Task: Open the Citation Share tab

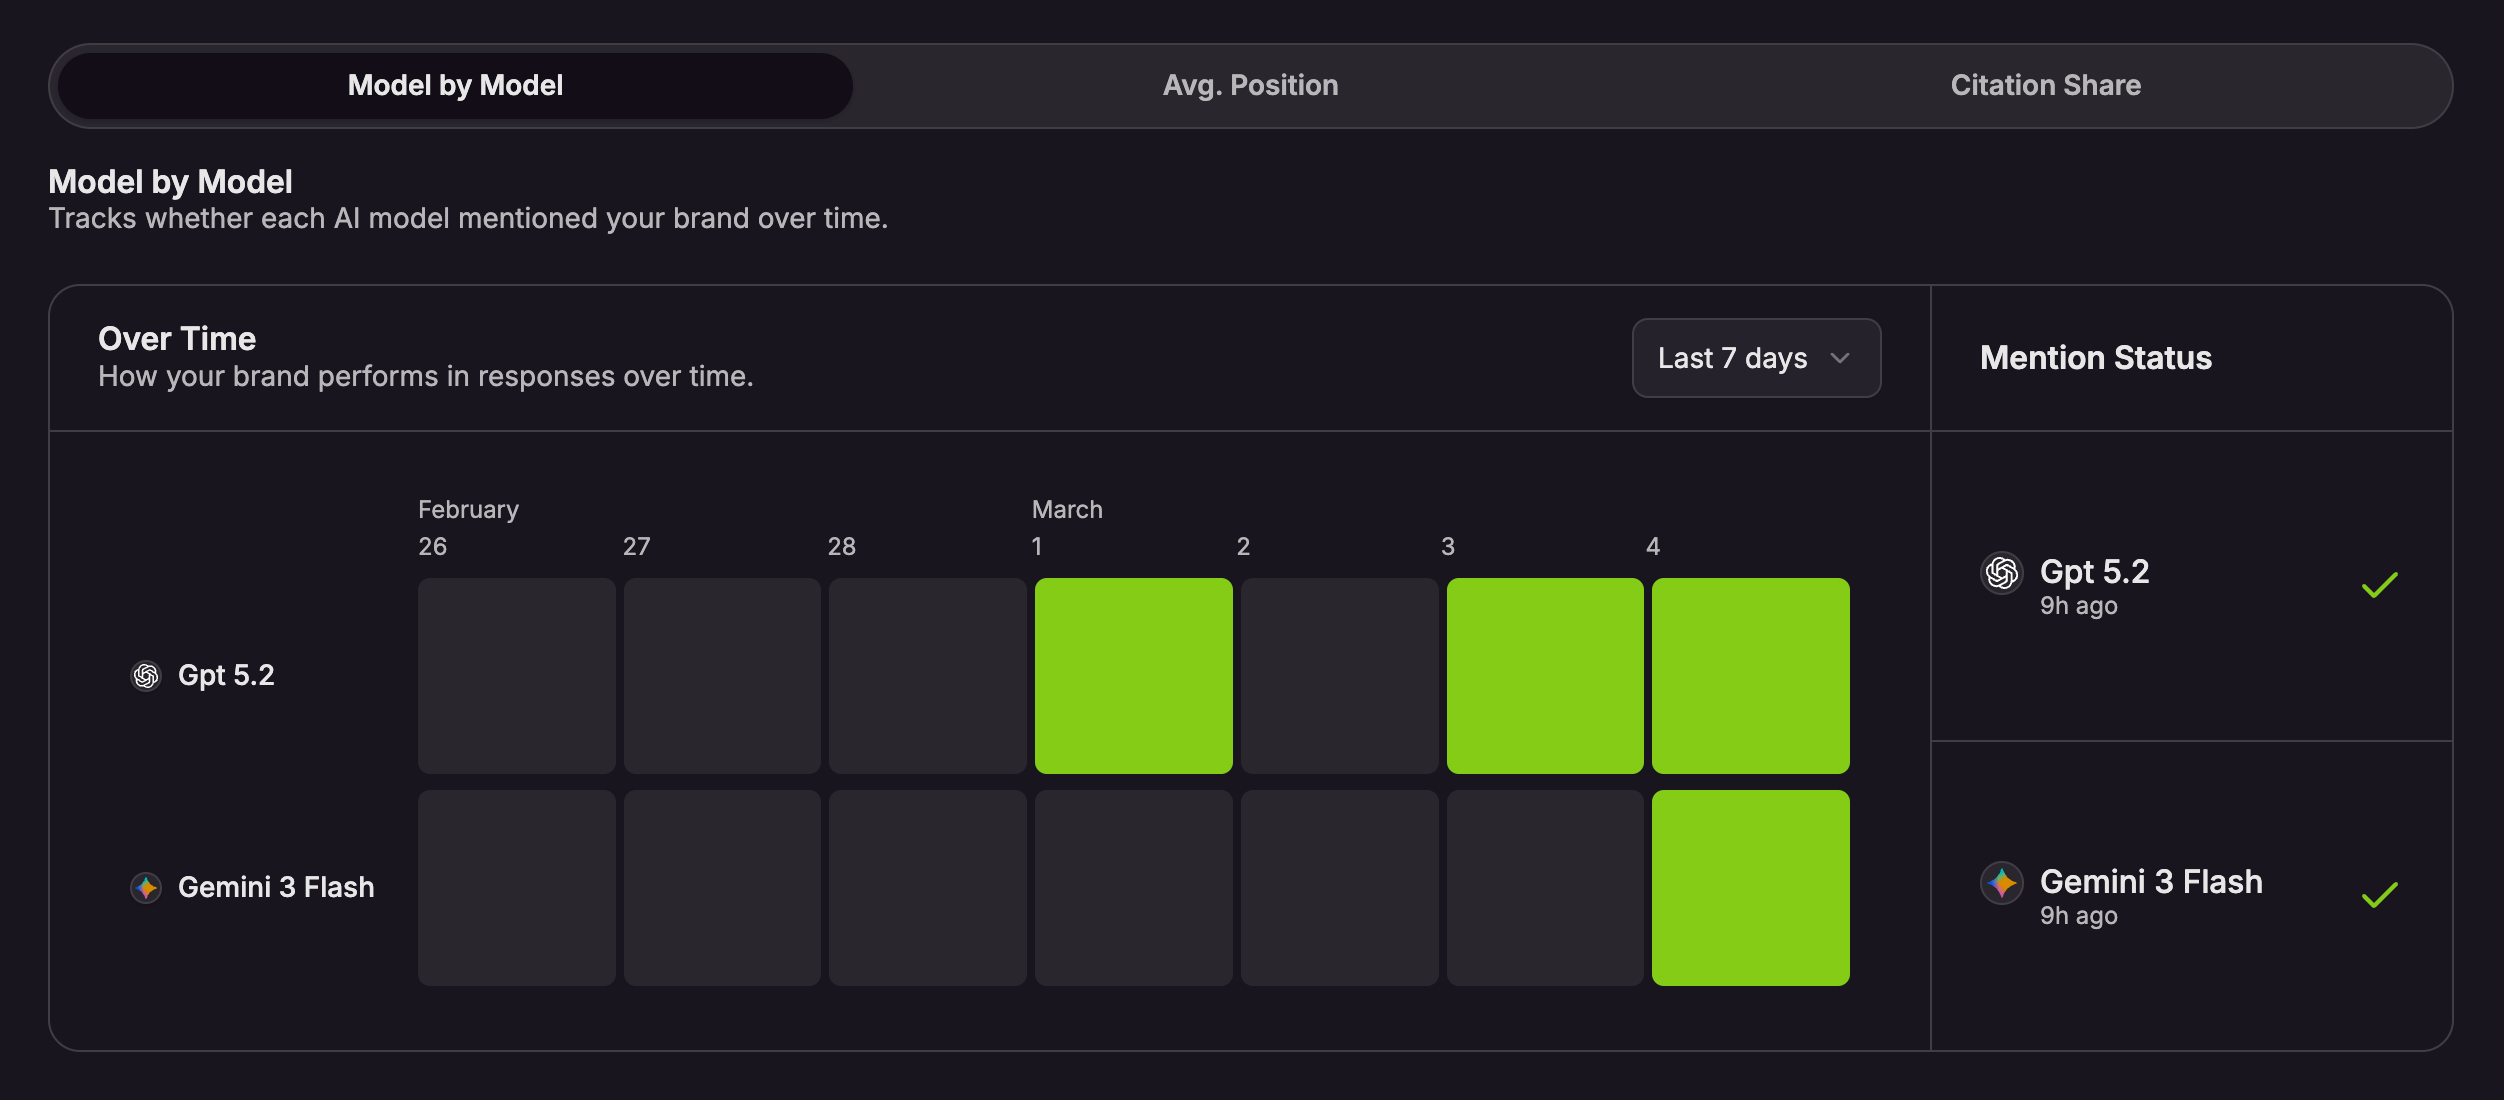Action: point(2045,86)
